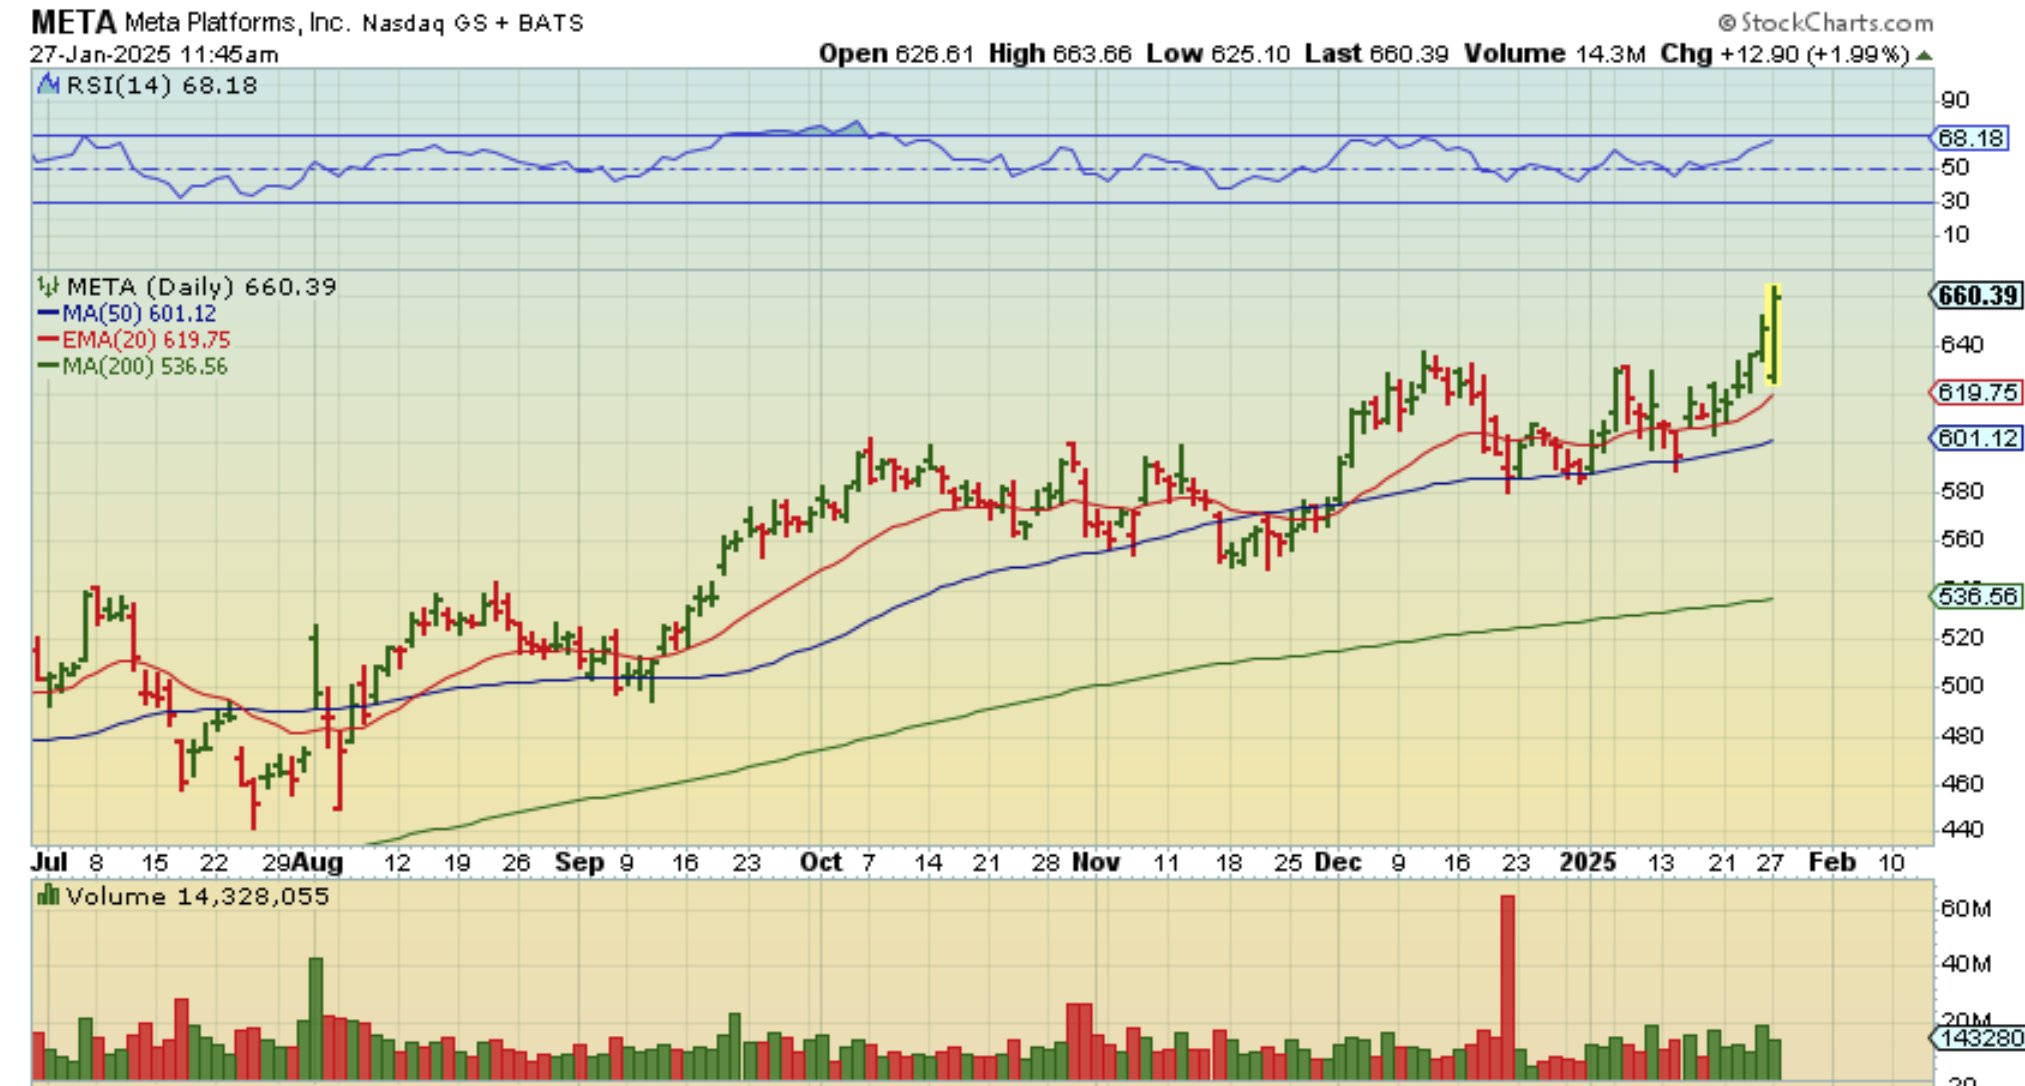Click the 68.18 RSI value tag
Viewport: 2025px width, 1086px height.
1971,138
